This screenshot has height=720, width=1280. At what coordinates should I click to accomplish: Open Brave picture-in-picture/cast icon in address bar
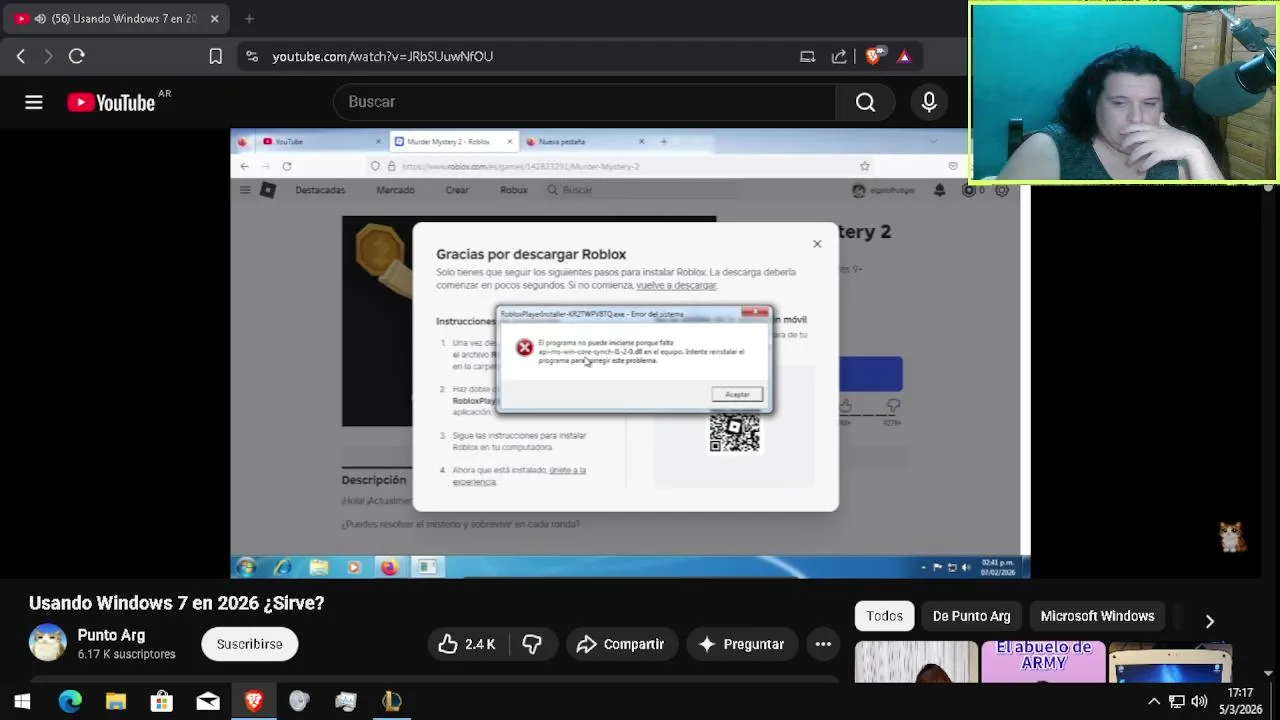[x=807, y=56]
